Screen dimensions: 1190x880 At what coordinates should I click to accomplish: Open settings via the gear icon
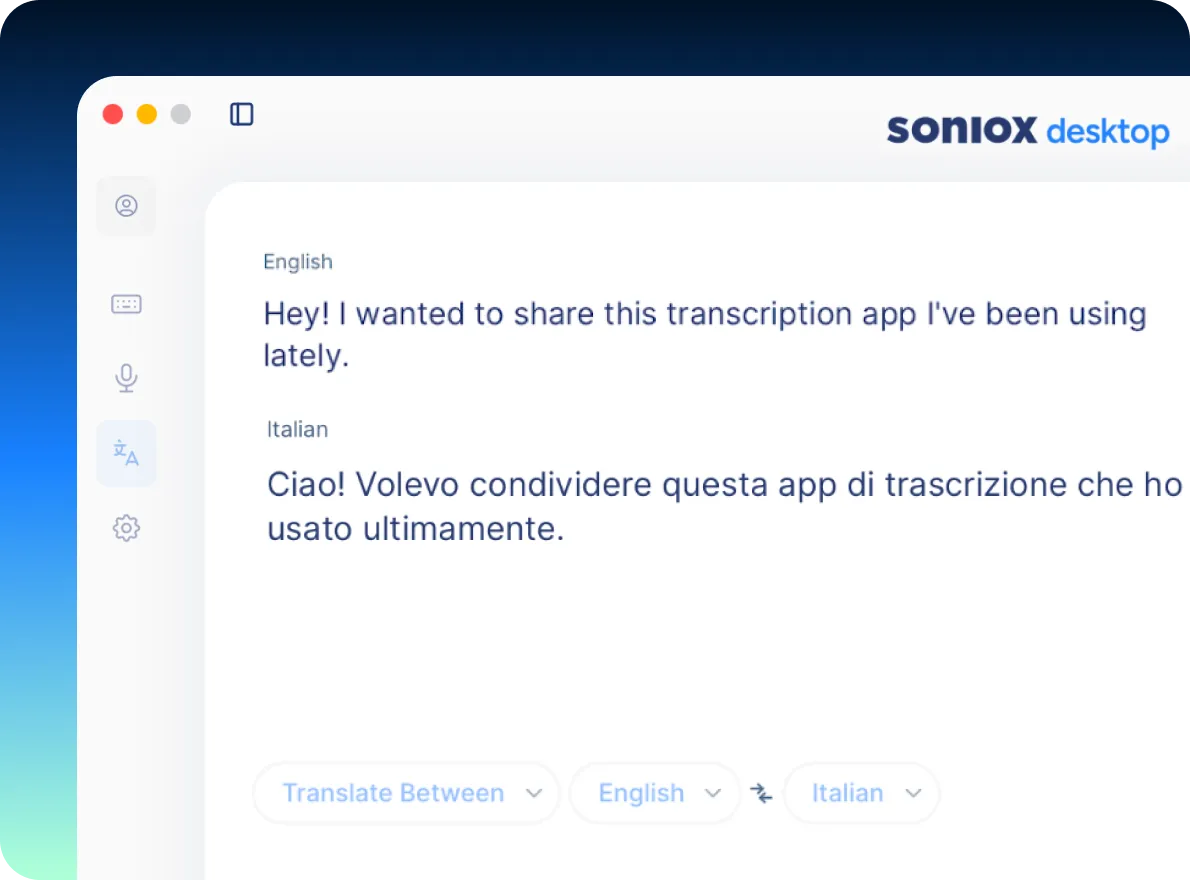(126, 528)
